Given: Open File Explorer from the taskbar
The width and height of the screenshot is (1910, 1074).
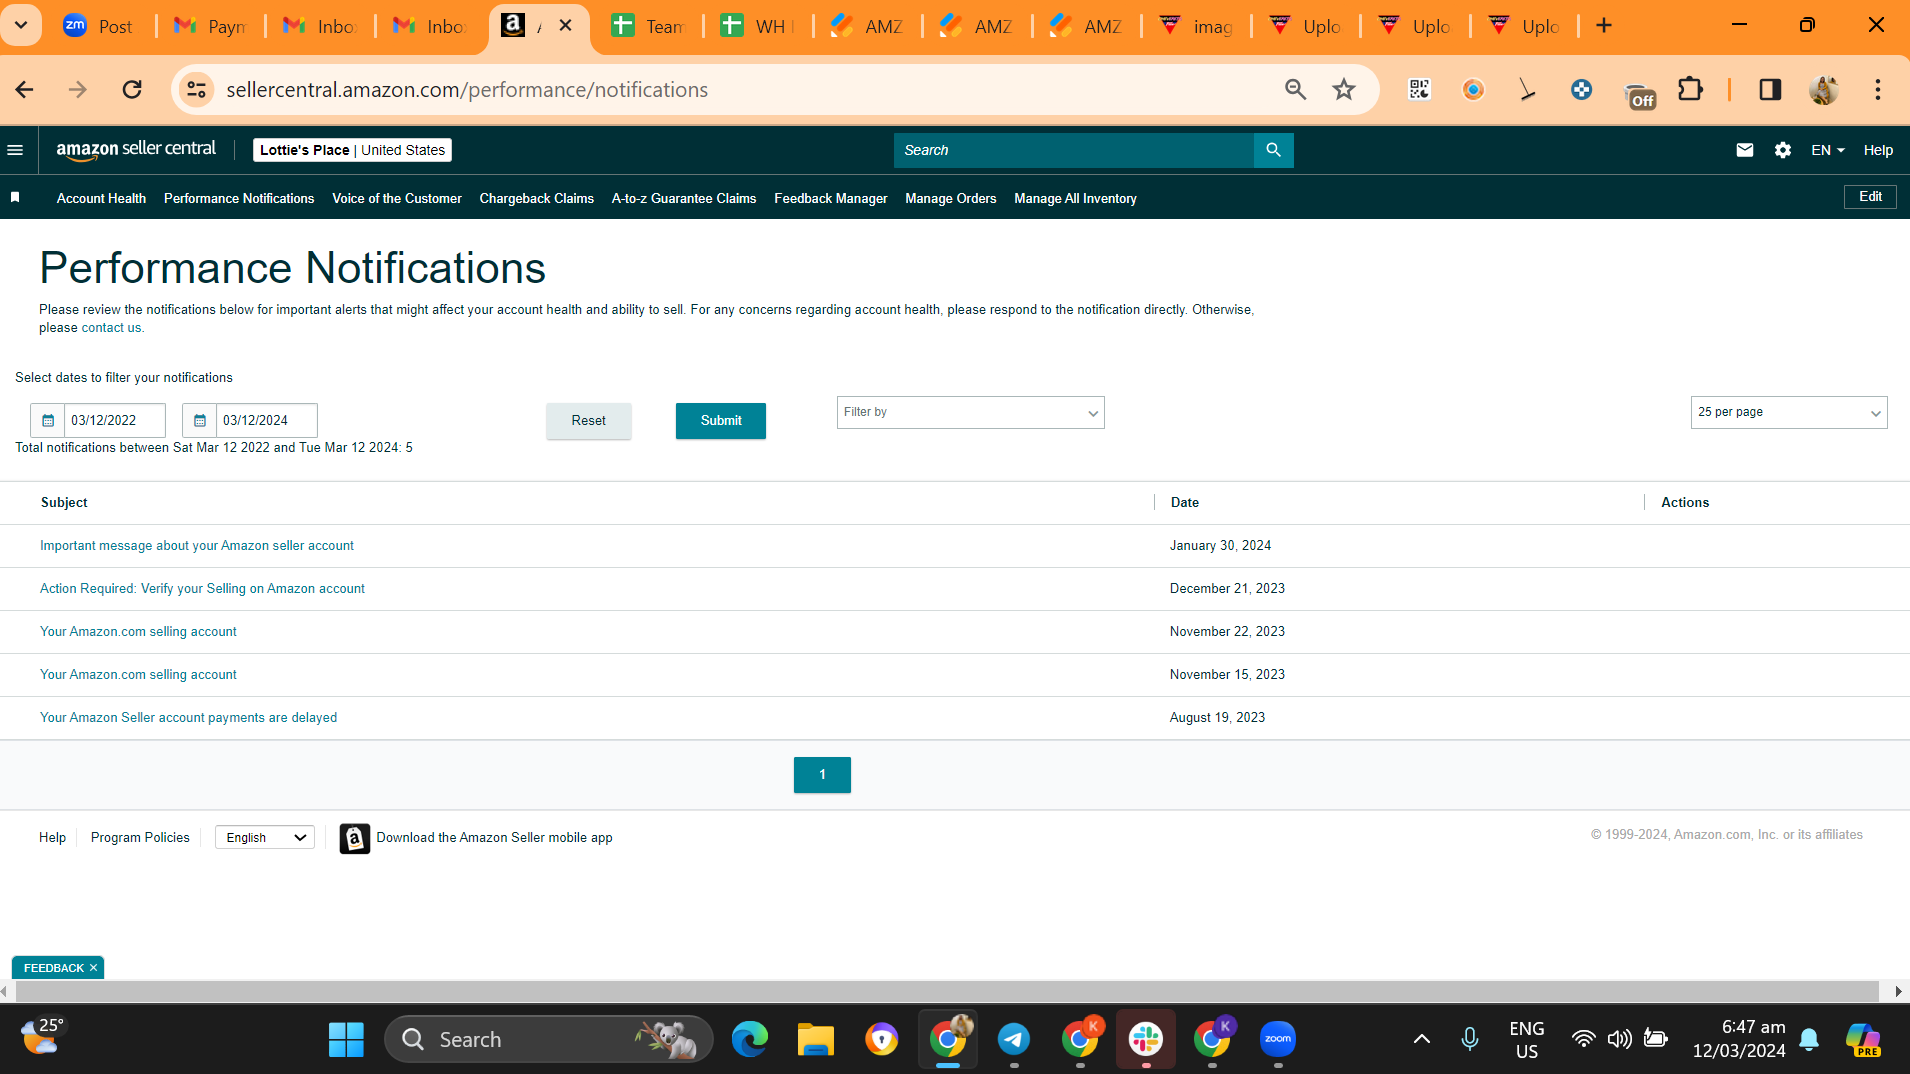Looking at the screenshot, I should pyautogui.click(x=815, y=1040).
